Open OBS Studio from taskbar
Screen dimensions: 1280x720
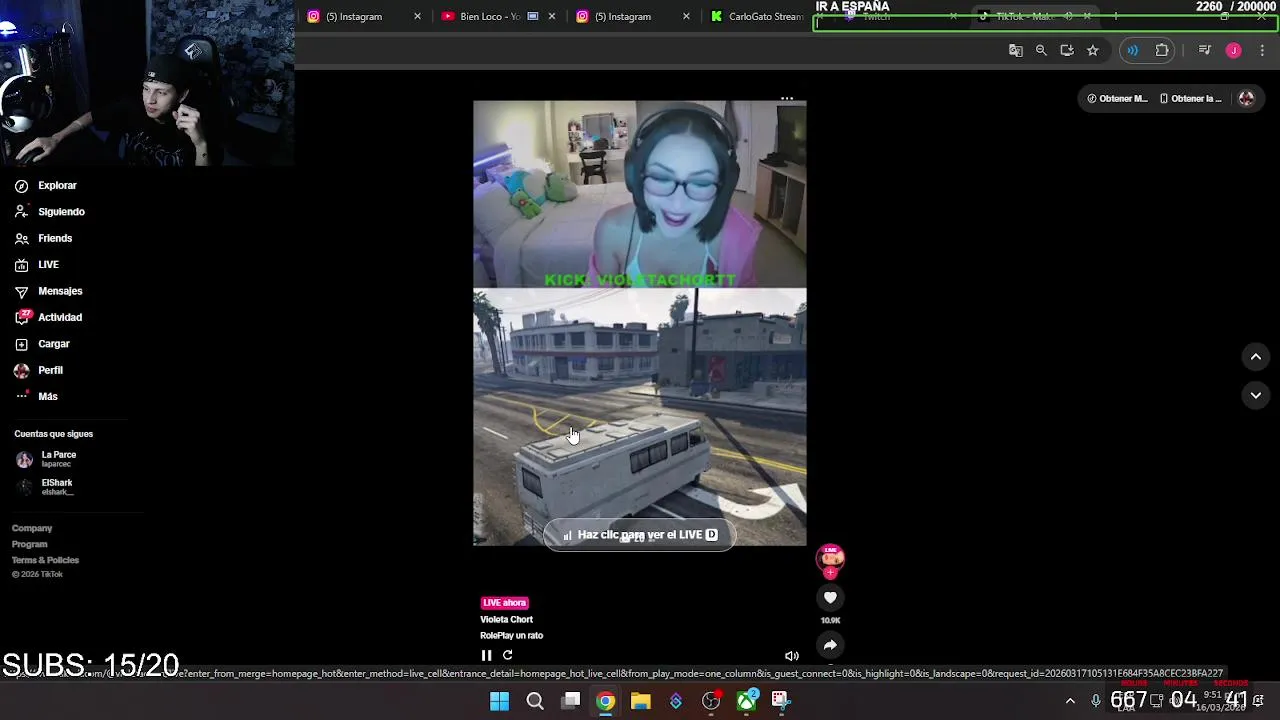[x=711, y=701]
